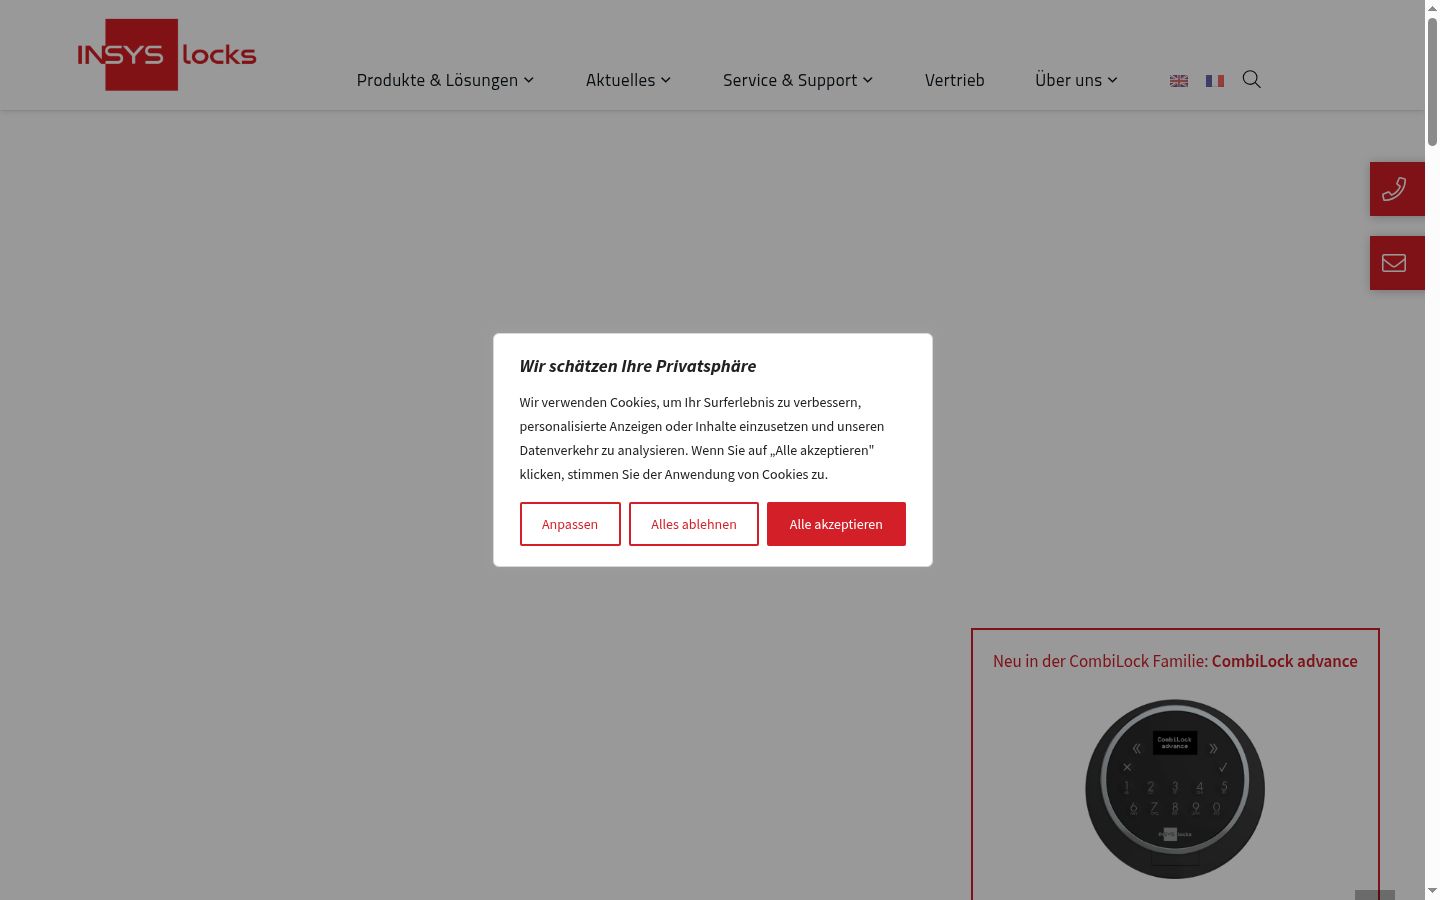Screen dimensions: 1440x900
Task: Expand the Aktuelles menu
Action: pyautogui.click(x=628, y=80)
